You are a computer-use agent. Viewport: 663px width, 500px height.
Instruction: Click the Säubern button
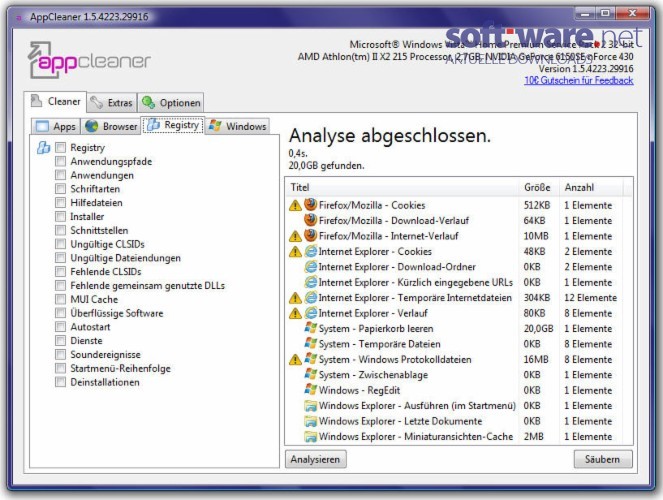pyautogui.click(x=603, y=459)
